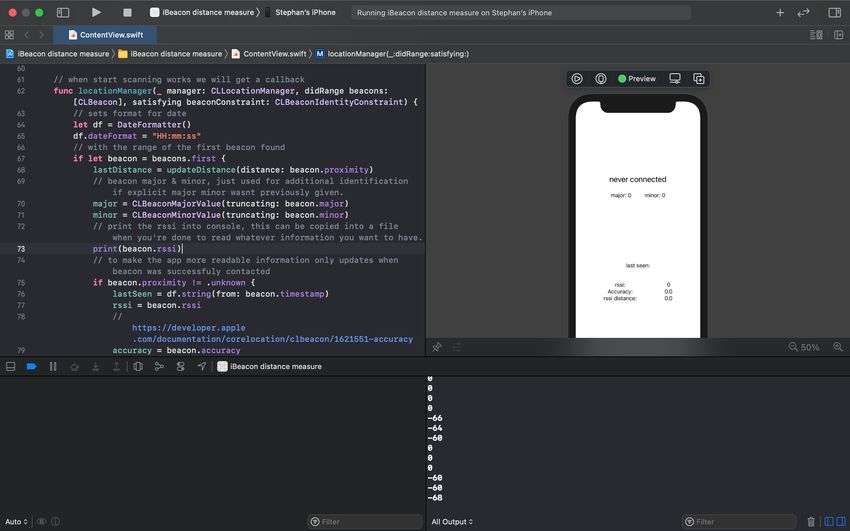This screenshot has height=531, width=850.
Task: Stop the running app
Action: tap(127, 12)
